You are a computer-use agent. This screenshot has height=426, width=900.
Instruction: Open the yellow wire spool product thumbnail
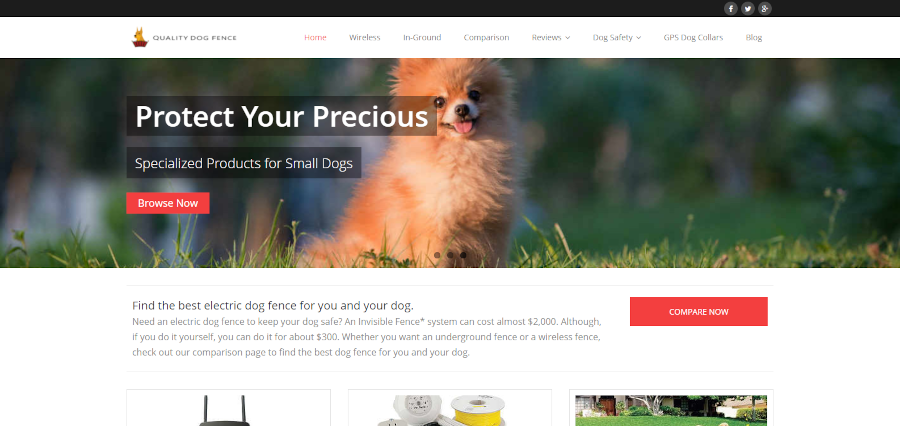tap(450, 408)
